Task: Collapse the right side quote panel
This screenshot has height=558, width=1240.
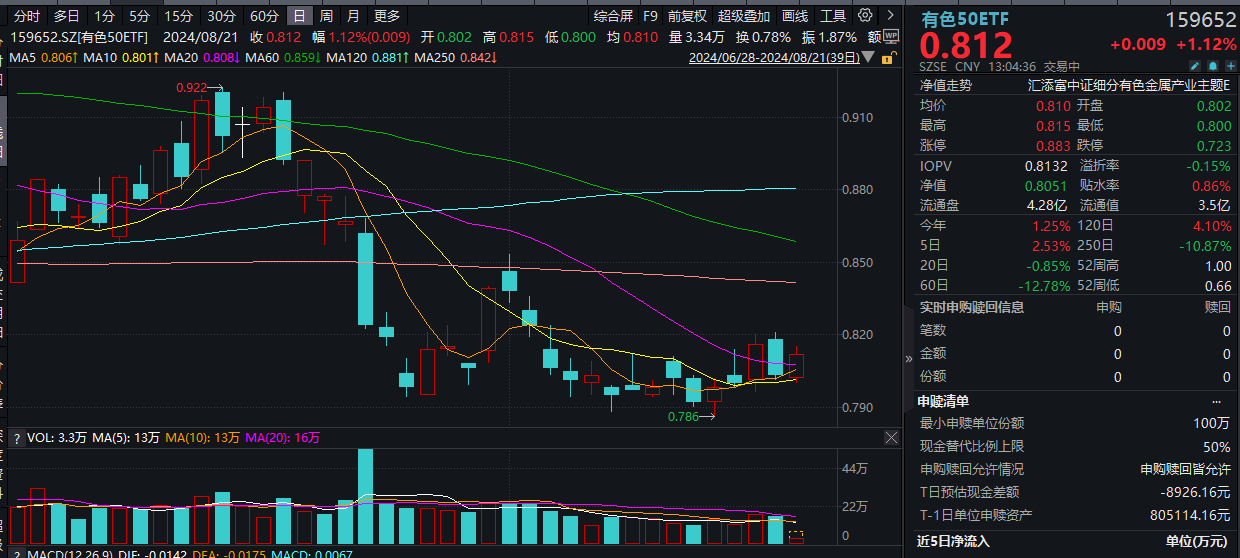Action: (908, 358)
